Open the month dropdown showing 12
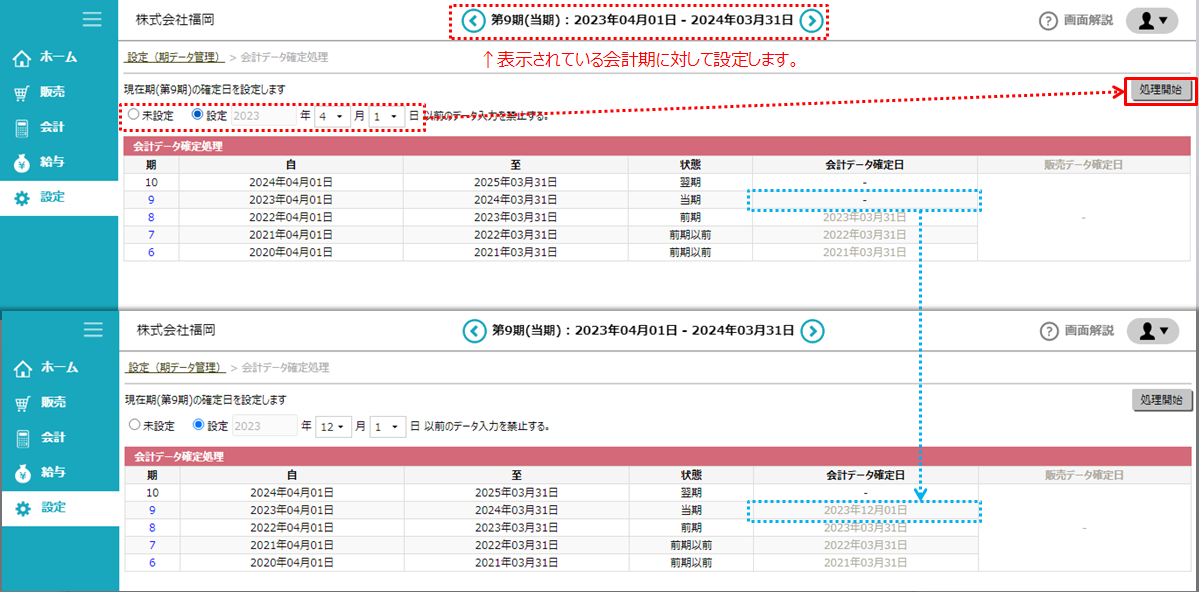 pos(333,426)
